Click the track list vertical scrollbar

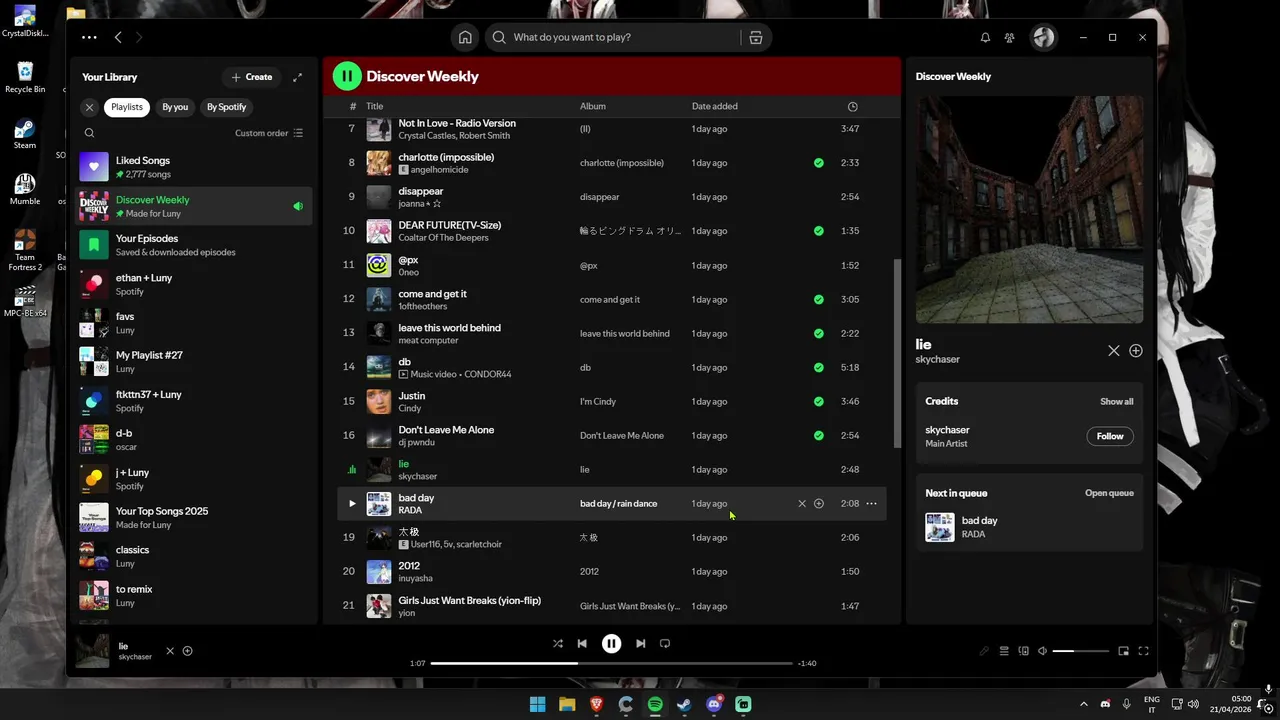tap(897, 352)
